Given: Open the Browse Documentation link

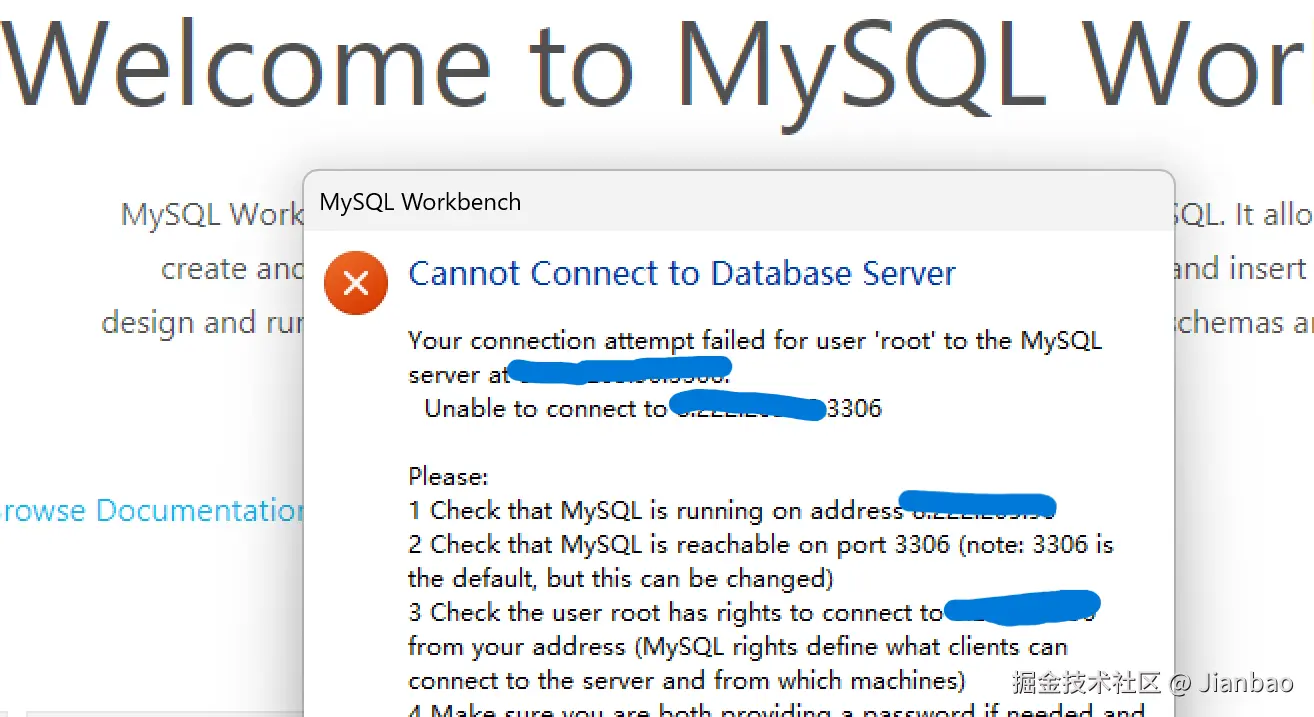Looking at the screenshot, I should 150,511.
